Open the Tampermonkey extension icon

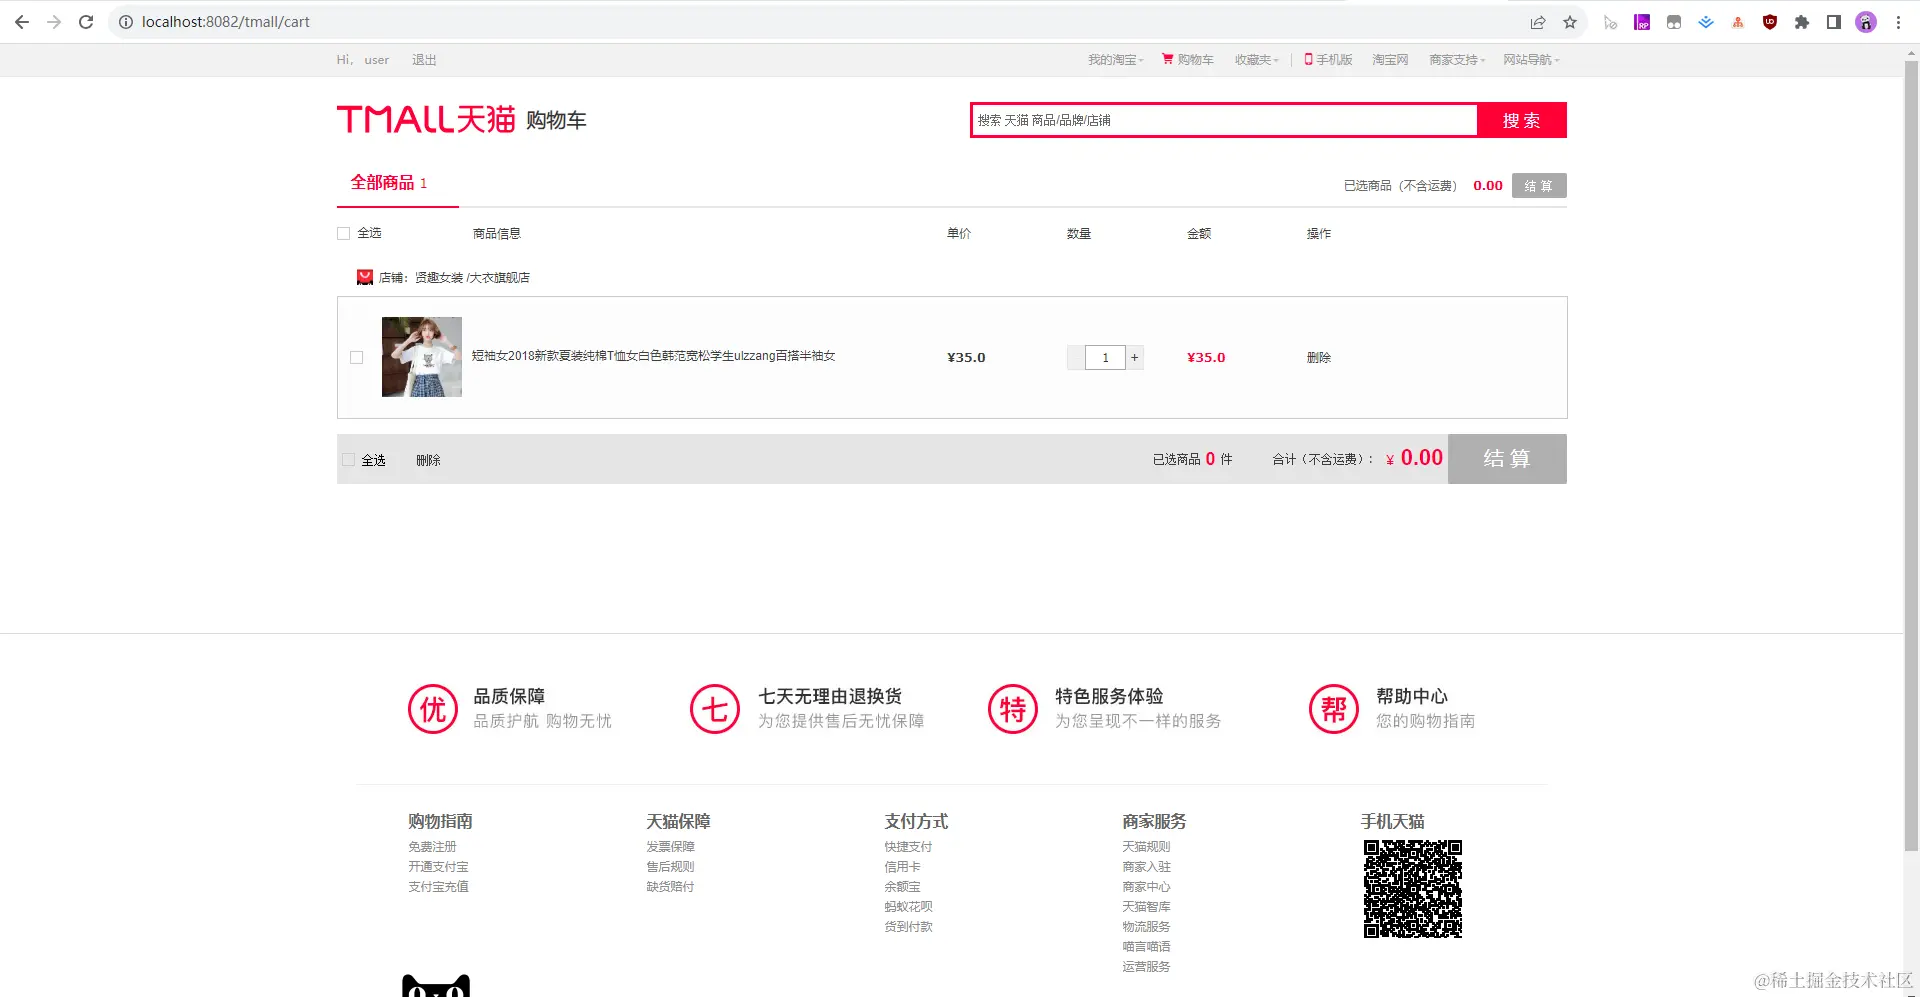click(1674, 22)
